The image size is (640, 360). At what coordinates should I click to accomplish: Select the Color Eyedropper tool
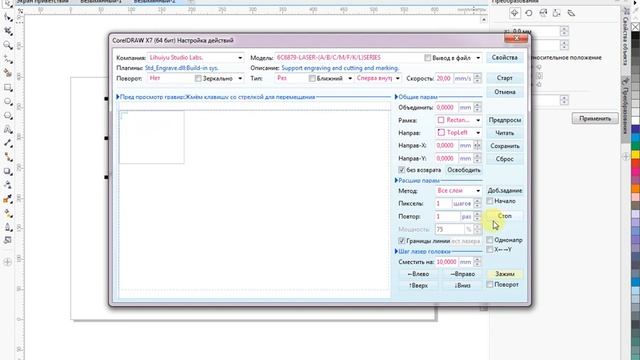click(7, 199)
